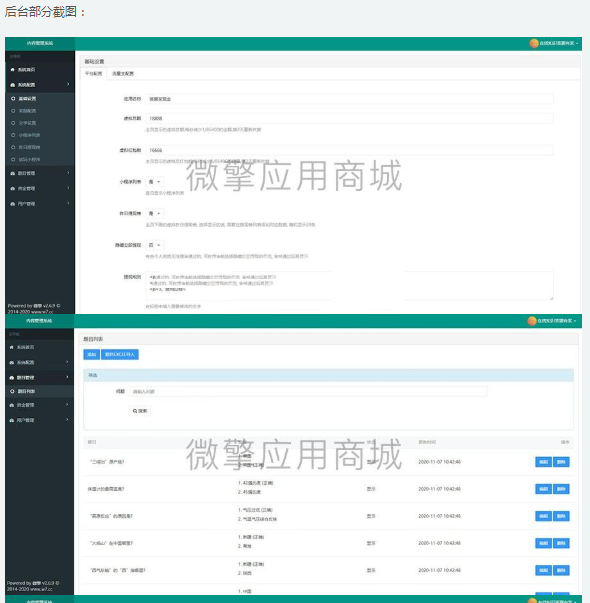Click the circle icon beside the 题目列表 sidebar sub-item
590x603 pixels.
[x=12, y=391]
